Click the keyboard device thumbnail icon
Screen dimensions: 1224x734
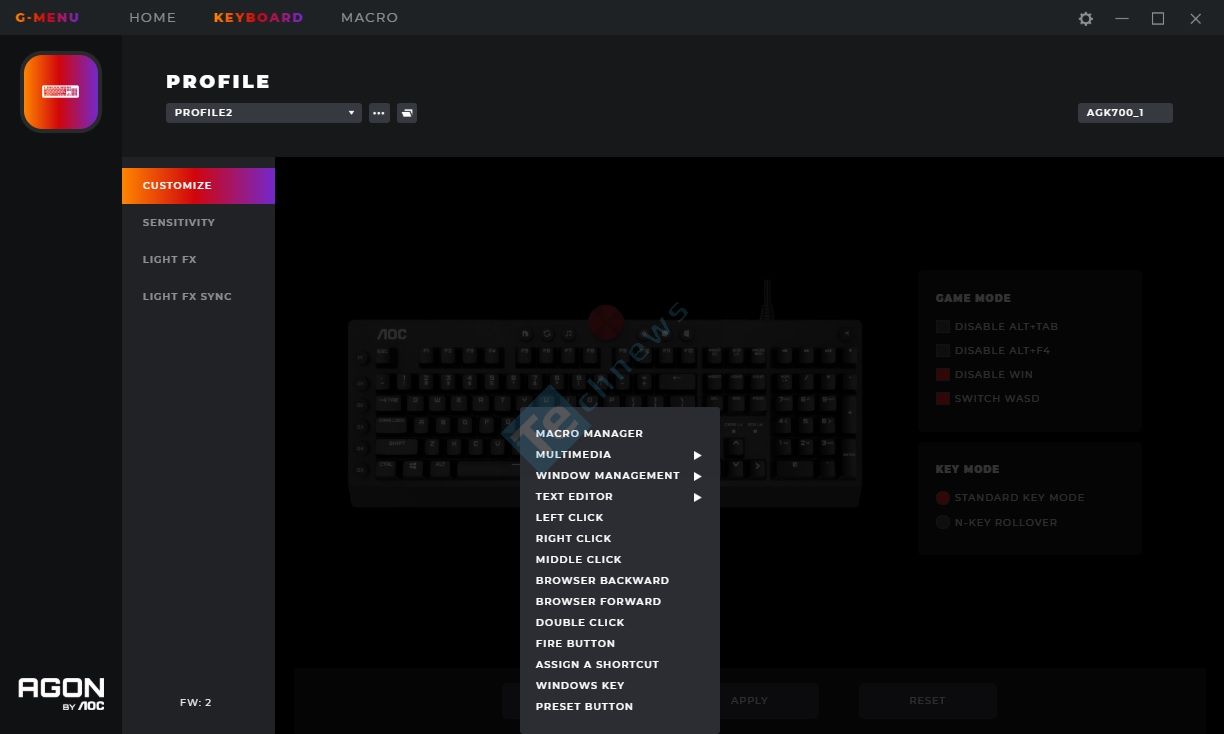pyautogui.click(x=61, y=92)
